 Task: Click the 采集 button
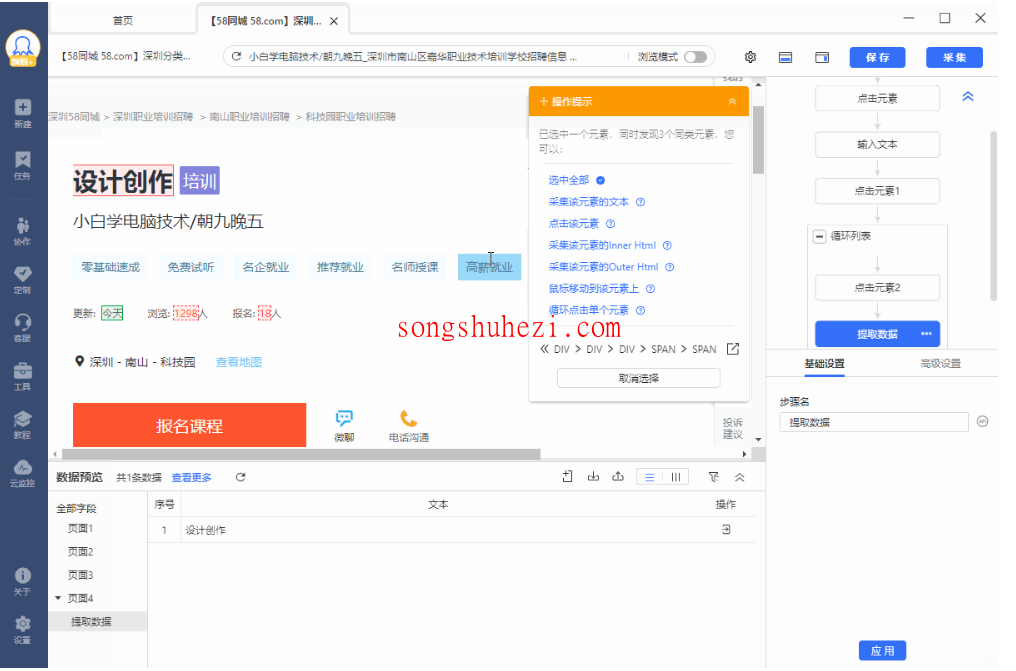(954, 58)
